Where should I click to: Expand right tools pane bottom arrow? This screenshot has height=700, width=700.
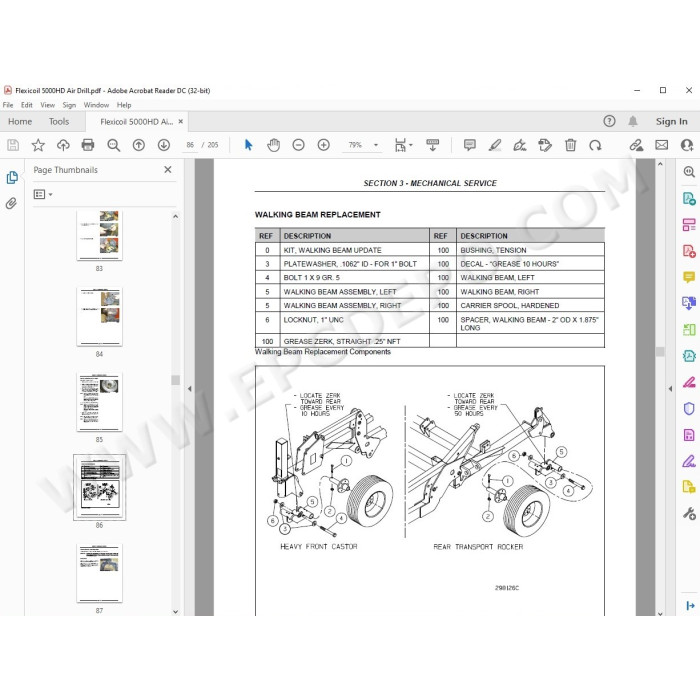coord(690,606)
